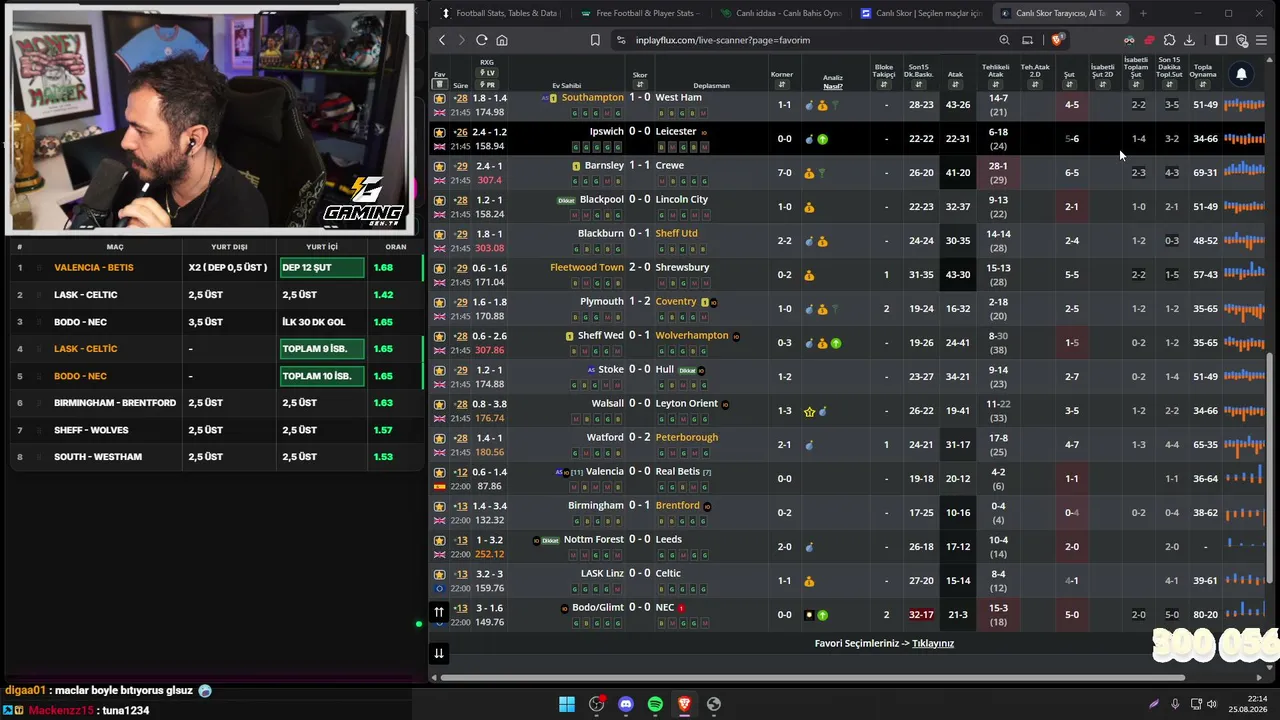Open the notification bell on the scanner
This screenshot has height=720, width=1280.
pos(1241,74)
